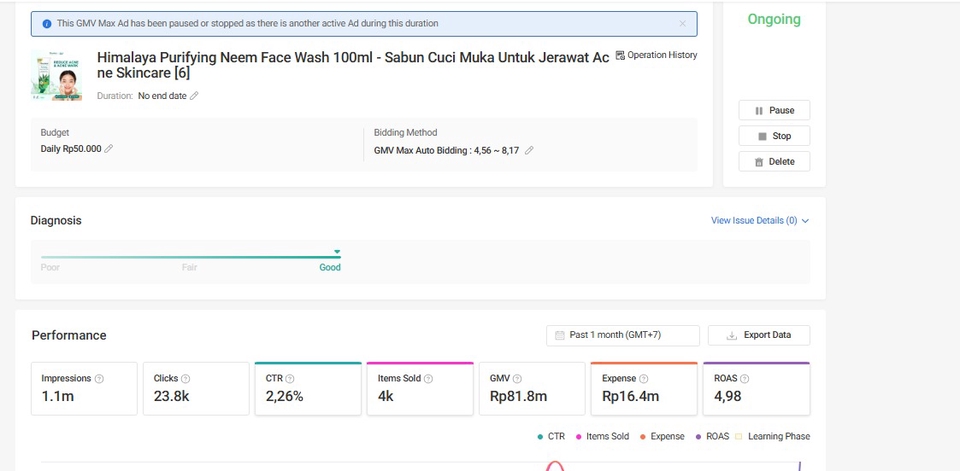Close the paused GMV Max Ad notice
This screenshot has width=960, height=471.
[x=683, y=23]
